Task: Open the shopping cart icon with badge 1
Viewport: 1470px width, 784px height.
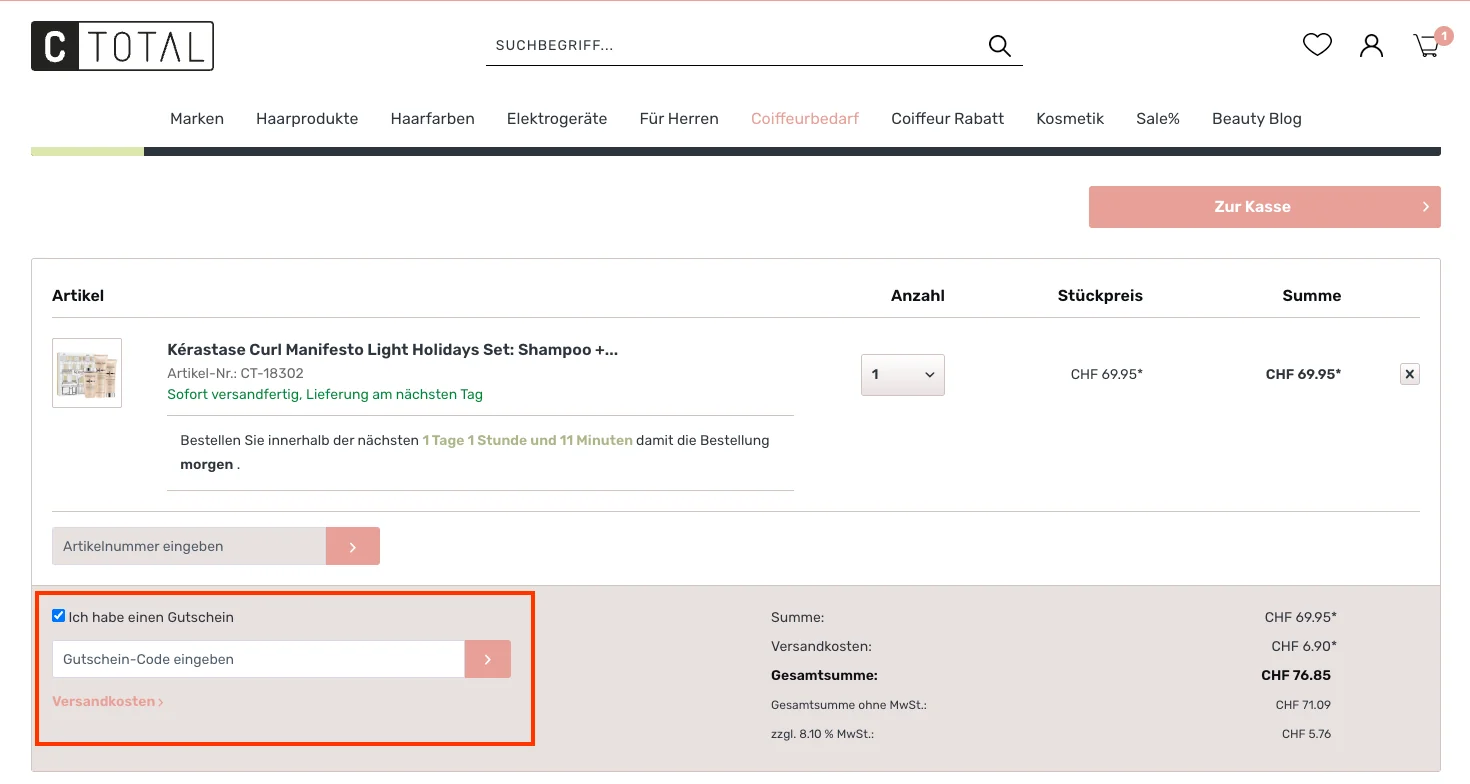Action: coord(1425,45)
